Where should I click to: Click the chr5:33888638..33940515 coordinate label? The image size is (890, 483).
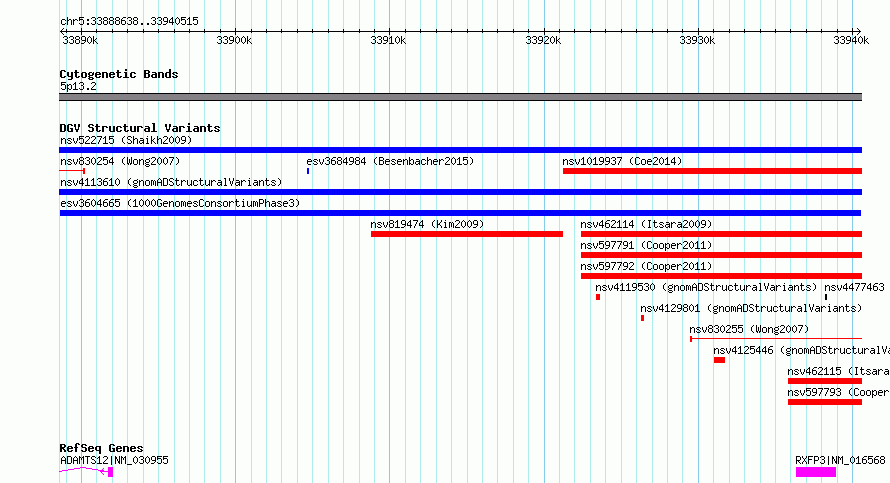tap(129, 21)
